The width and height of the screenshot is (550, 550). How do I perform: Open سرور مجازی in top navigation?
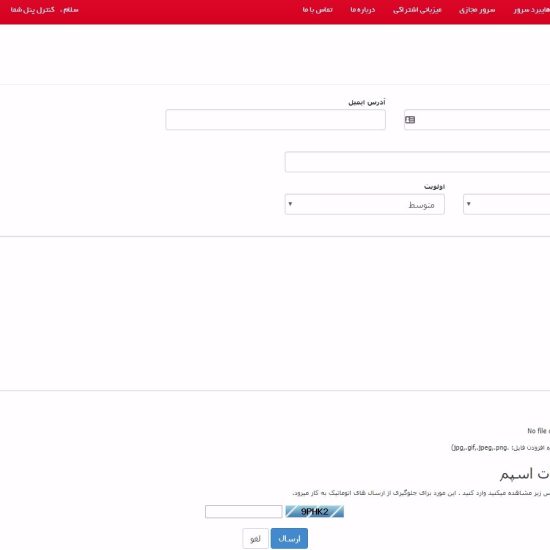coord(477,10)
